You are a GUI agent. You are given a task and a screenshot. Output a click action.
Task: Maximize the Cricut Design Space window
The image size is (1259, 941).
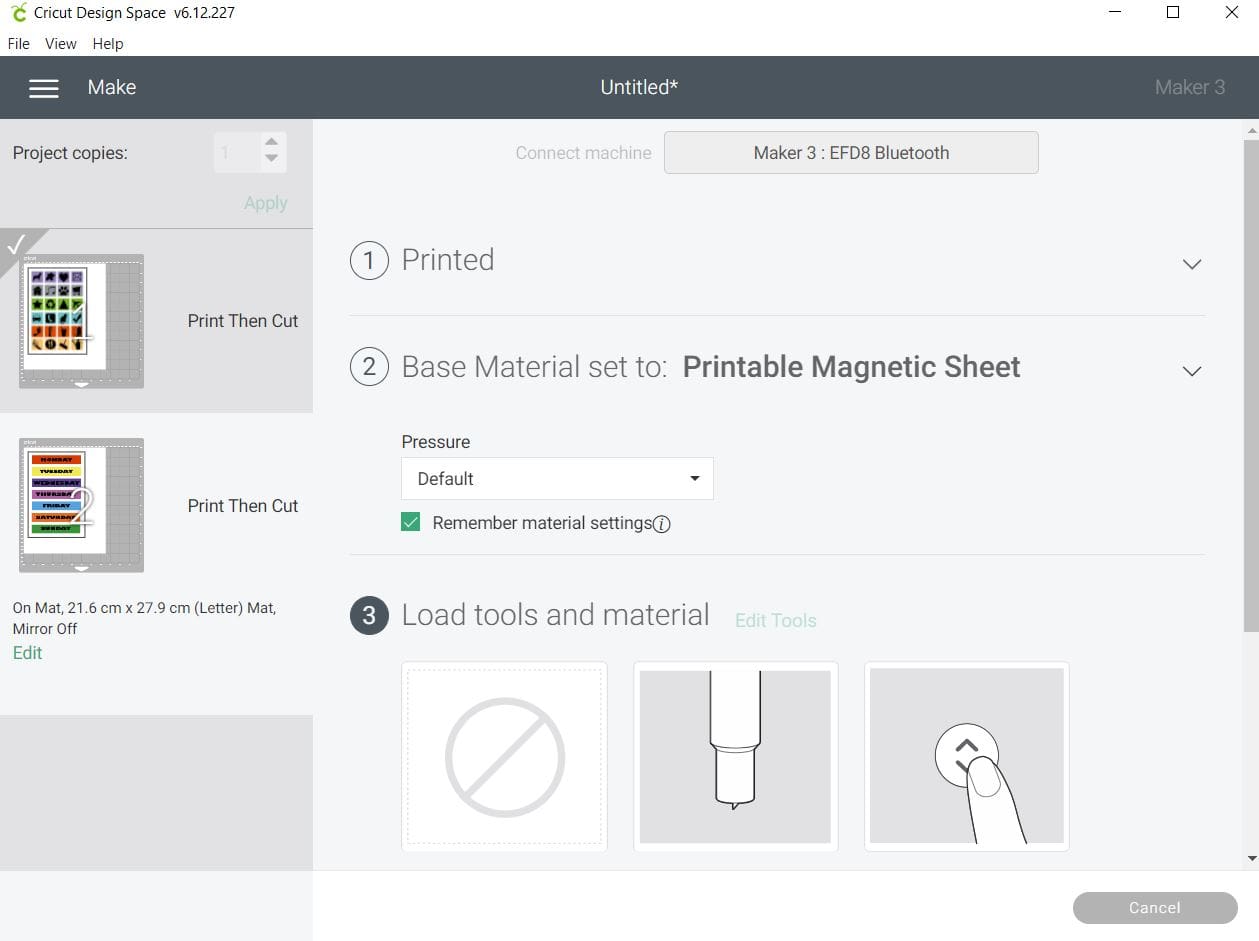pos(1173,13)
